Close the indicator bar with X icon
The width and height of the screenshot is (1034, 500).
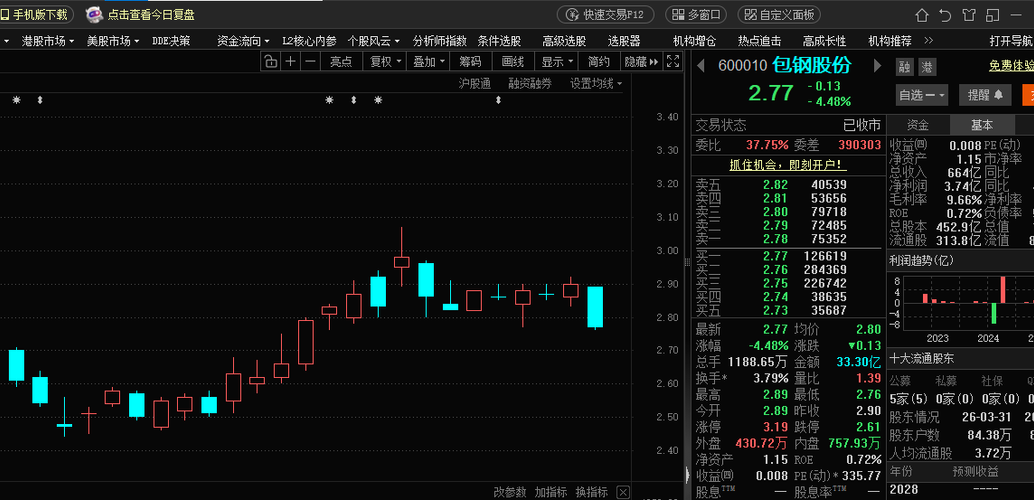click(x=623, y=492)
